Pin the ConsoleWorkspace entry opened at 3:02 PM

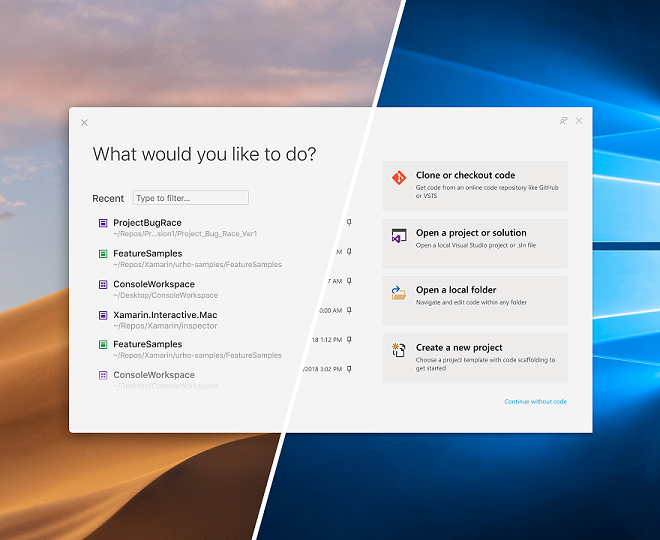coord(349,368)
